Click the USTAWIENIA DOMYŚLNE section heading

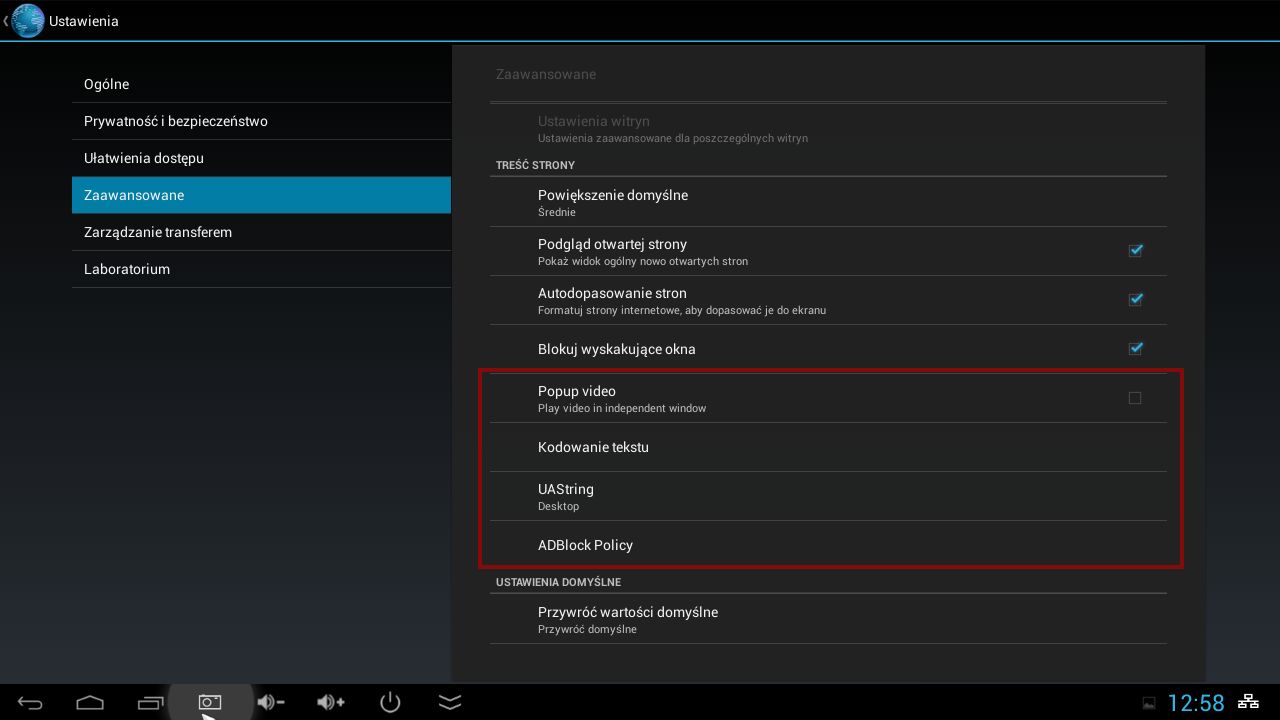[558, 582]
